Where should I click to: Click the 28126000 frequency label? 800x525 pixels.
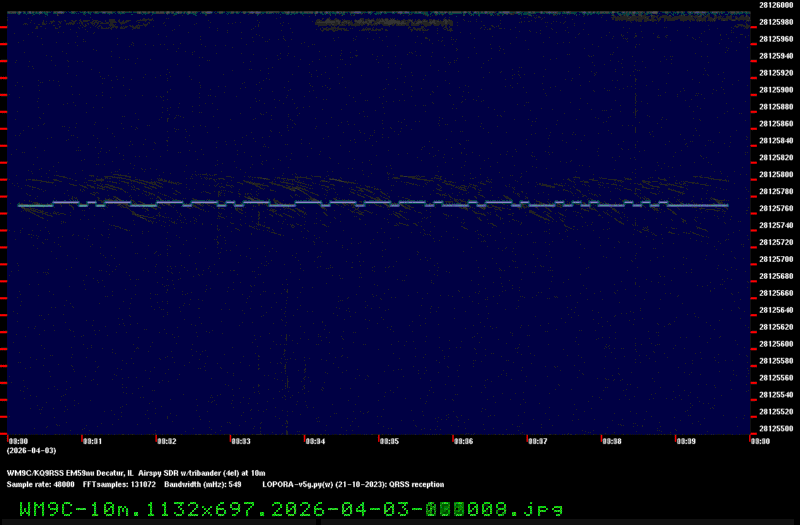pyautogui.click(x=776, y=4)
